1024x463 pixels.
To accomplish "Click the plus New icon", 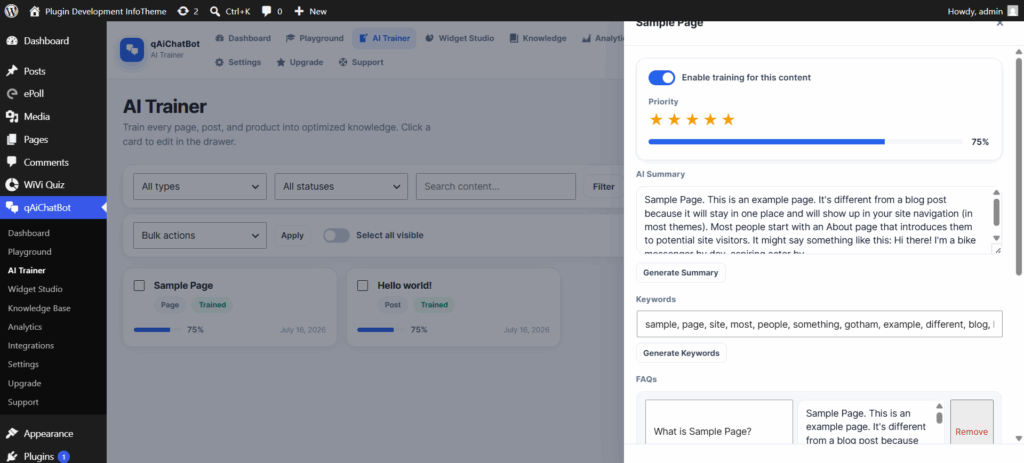I will pyautogui.click(x=298, y=11).
